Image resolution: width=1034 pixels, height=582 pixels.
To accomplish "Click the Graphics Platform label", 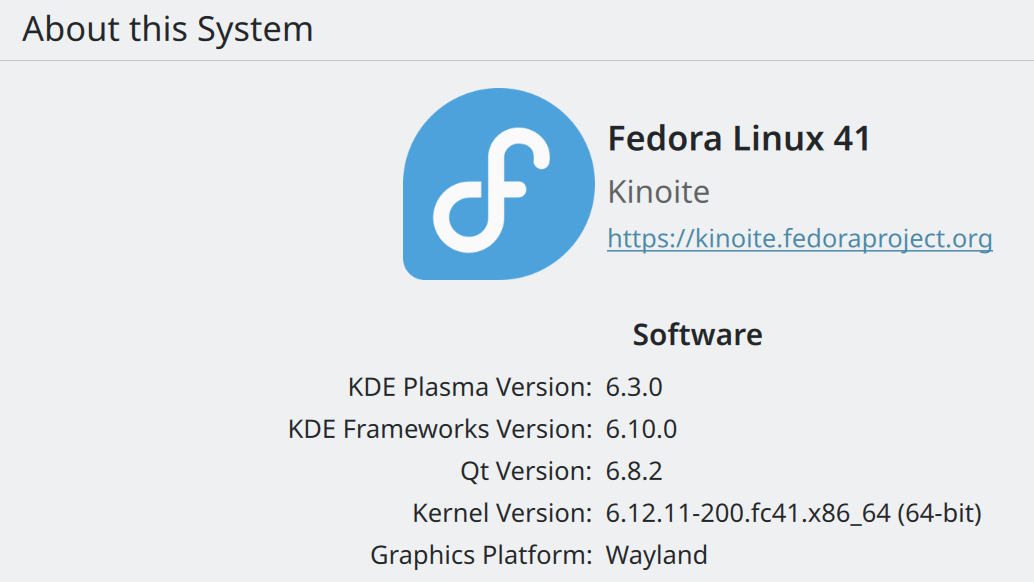I will click(x=481, y=555).
